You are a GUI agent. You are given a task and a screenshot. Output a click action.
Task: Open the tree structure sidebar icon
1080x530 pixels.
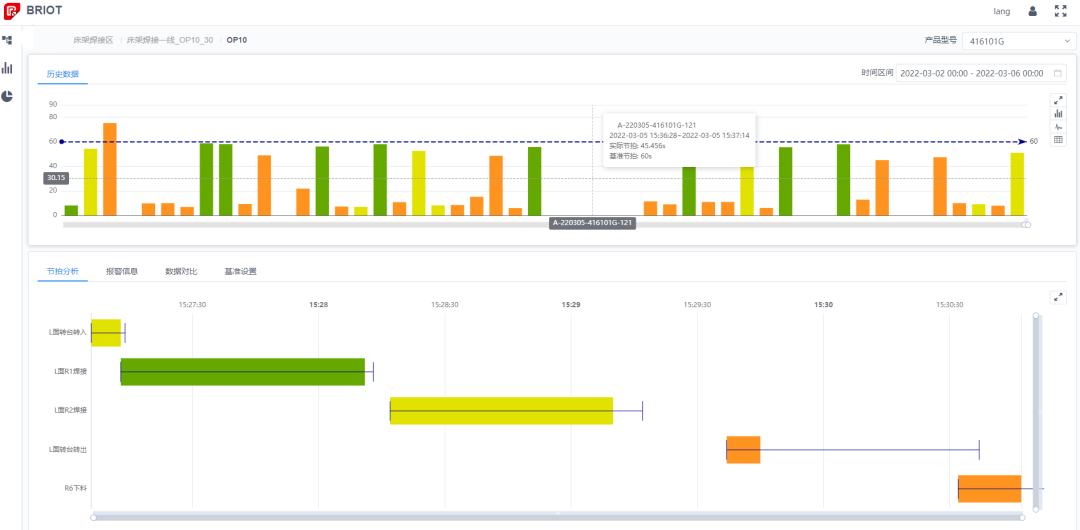pyautogui.click(x=7, y=40)
